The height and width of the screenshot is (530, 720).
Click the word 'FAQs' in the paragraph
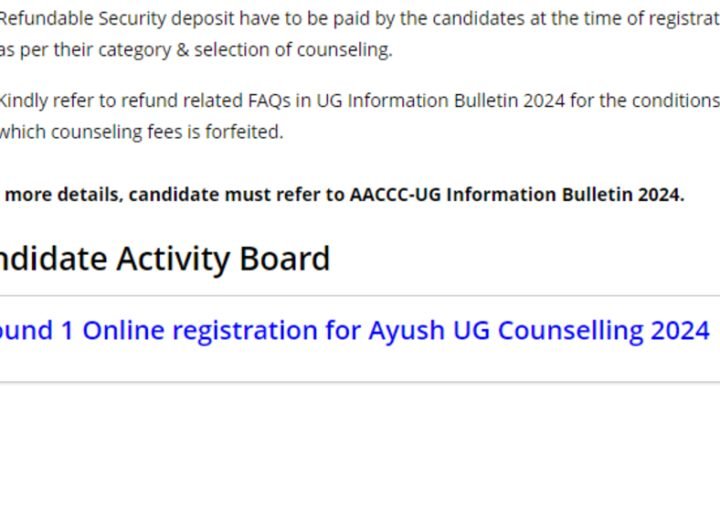point(270,101)
